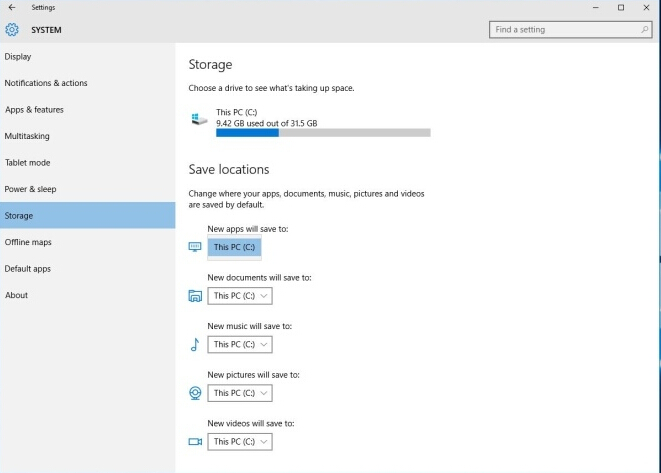Screen dimensions: 661x473
Task: Click the search magnifier icon
Action: tap(645, 30)
